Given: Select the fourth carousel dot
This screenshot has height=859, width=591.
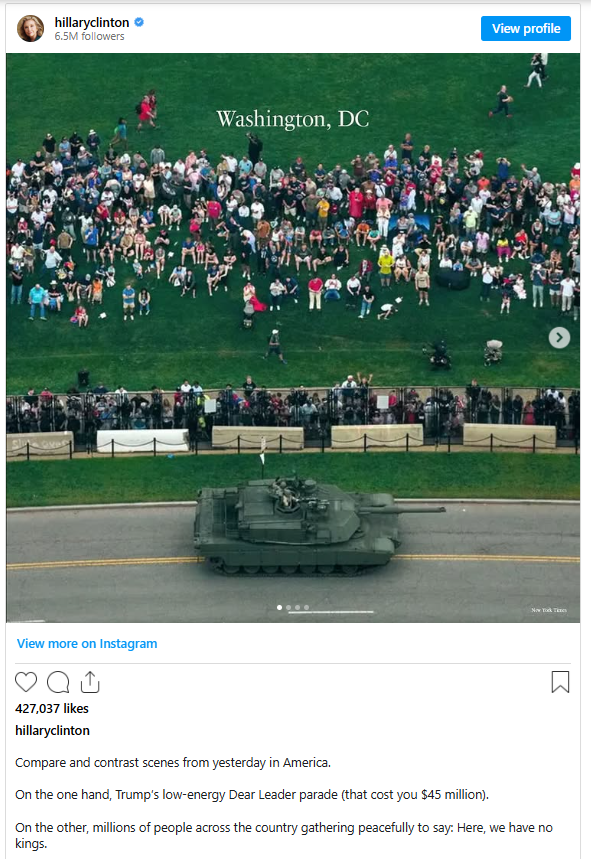Looking at the screenshot, I should [306, 607].
